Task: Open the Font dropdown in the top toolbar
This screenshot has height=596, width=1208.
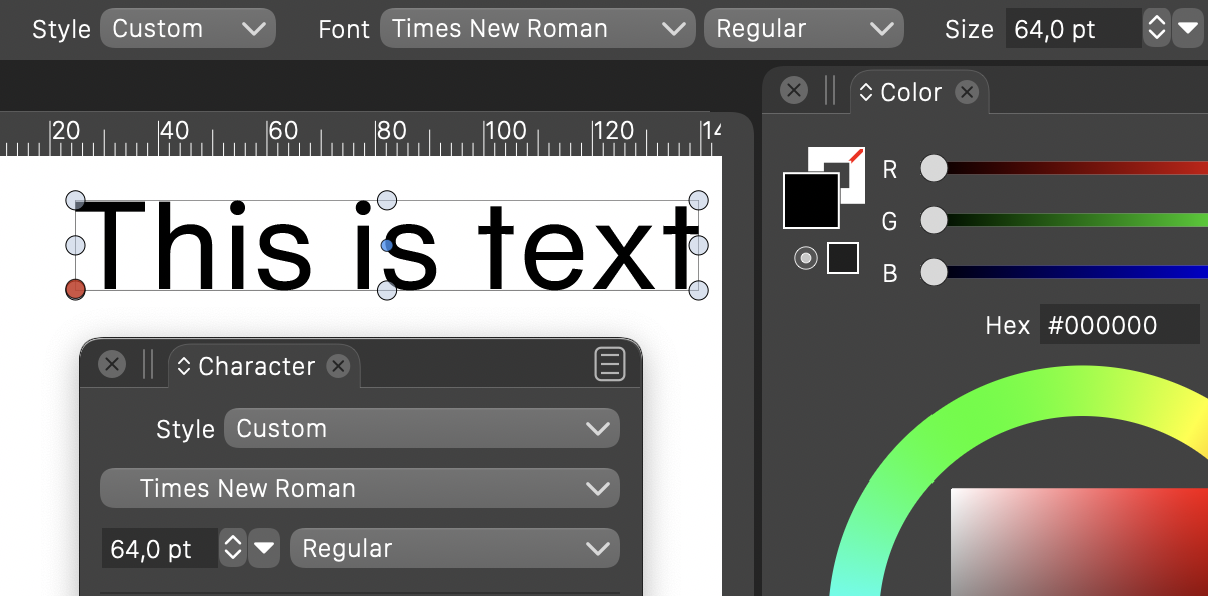Action: 537,29
